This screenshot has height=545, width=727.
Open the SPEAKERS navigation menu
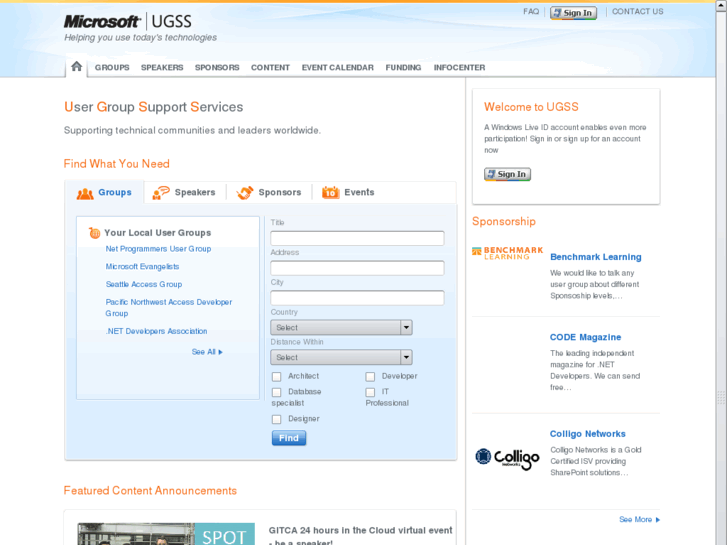click(x=162, y=68)
